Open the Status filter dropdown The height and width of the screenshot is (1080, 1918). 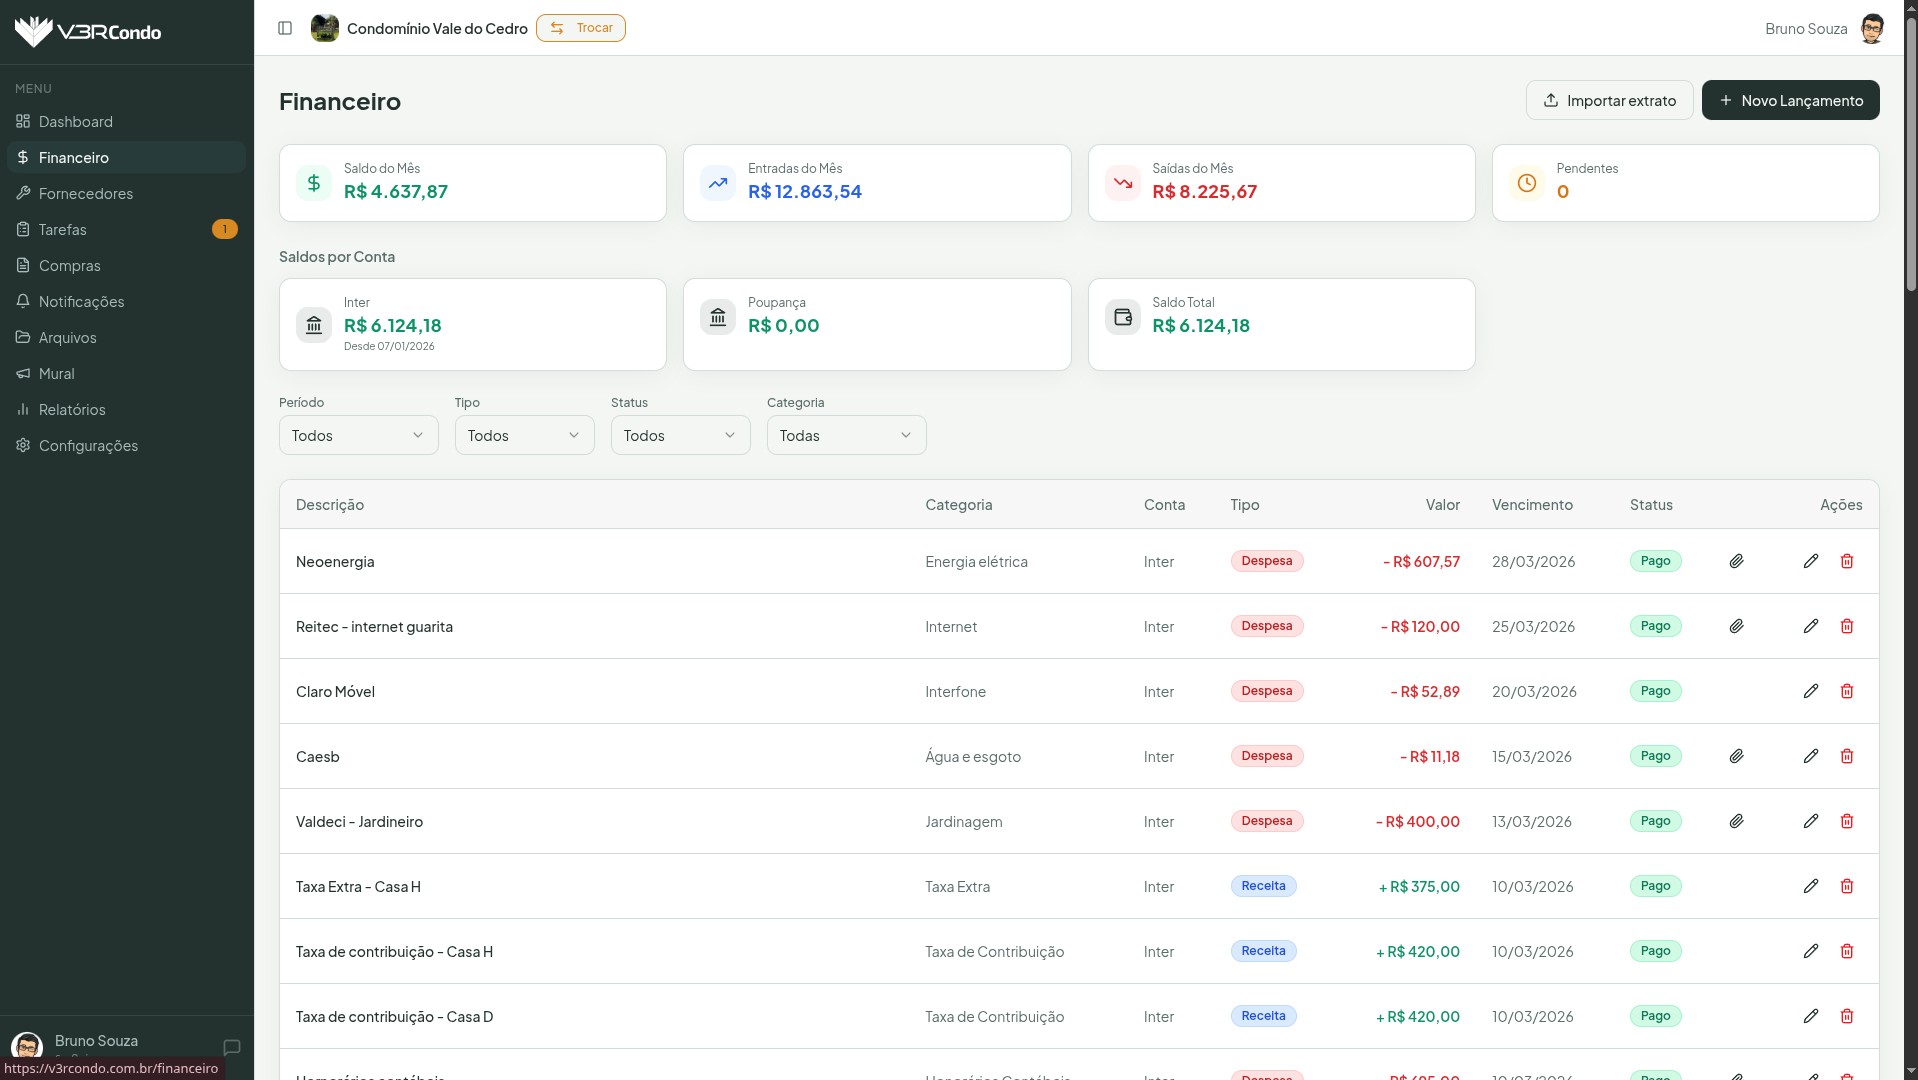[680, 435]
